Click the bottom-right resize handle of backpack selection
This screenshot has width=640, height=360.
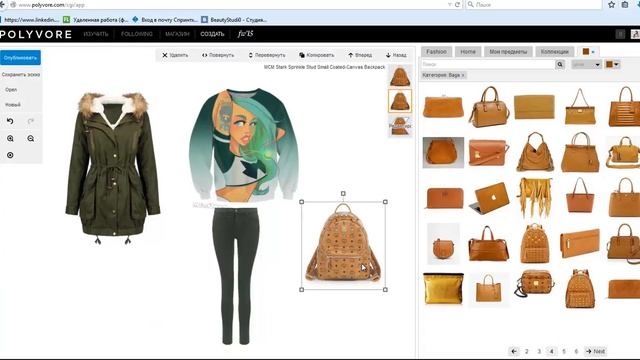click(385, 289)
